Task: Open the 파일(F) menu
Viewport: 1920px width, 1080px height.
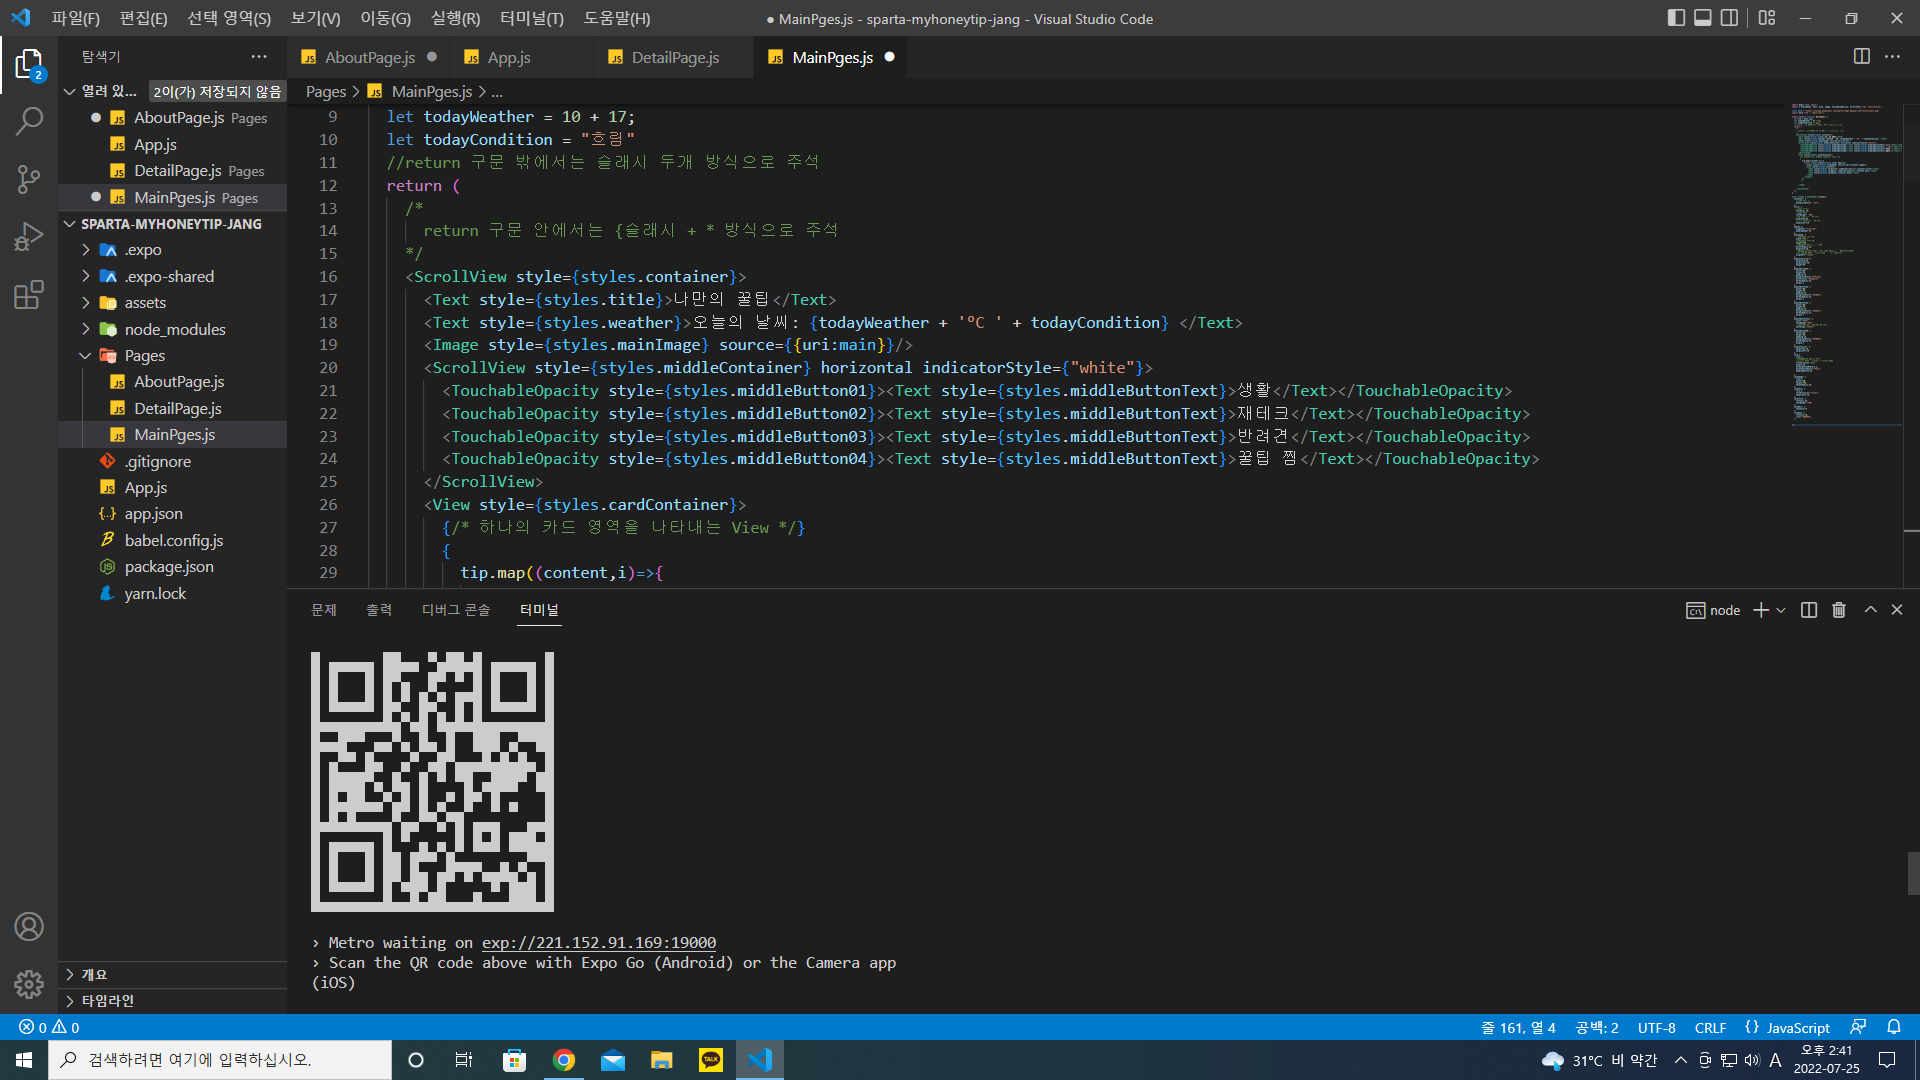Action: (76, 18)
